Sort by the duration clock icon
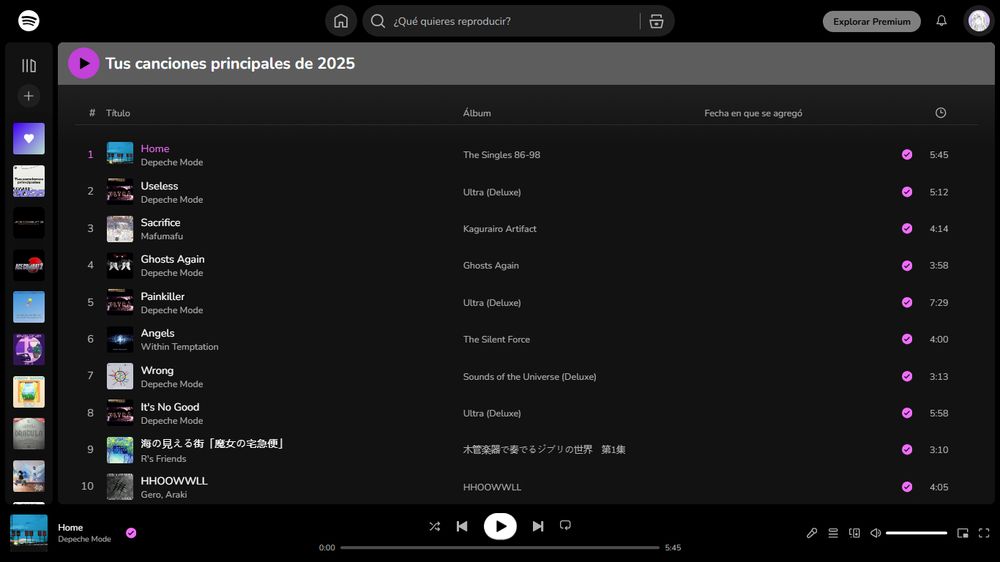1000x562 pixels. 941,113
